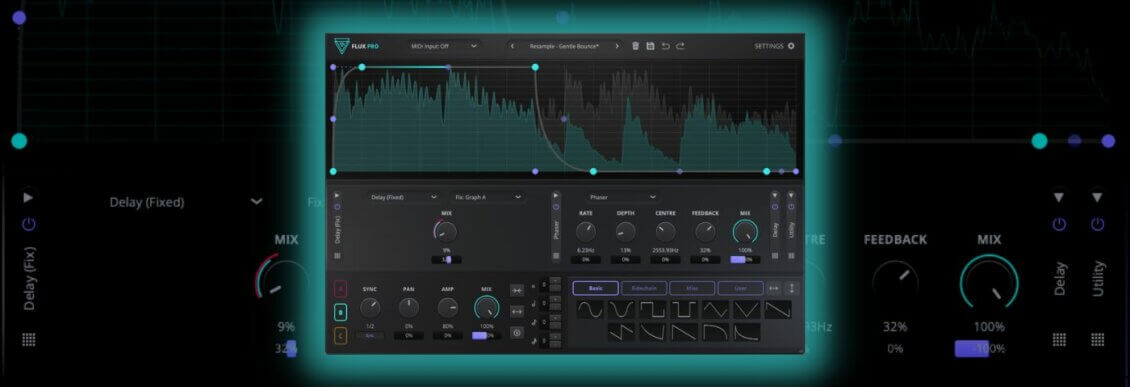Click the Phaser CENTRE knob
1130x387 pixels.
pos(665,231)
